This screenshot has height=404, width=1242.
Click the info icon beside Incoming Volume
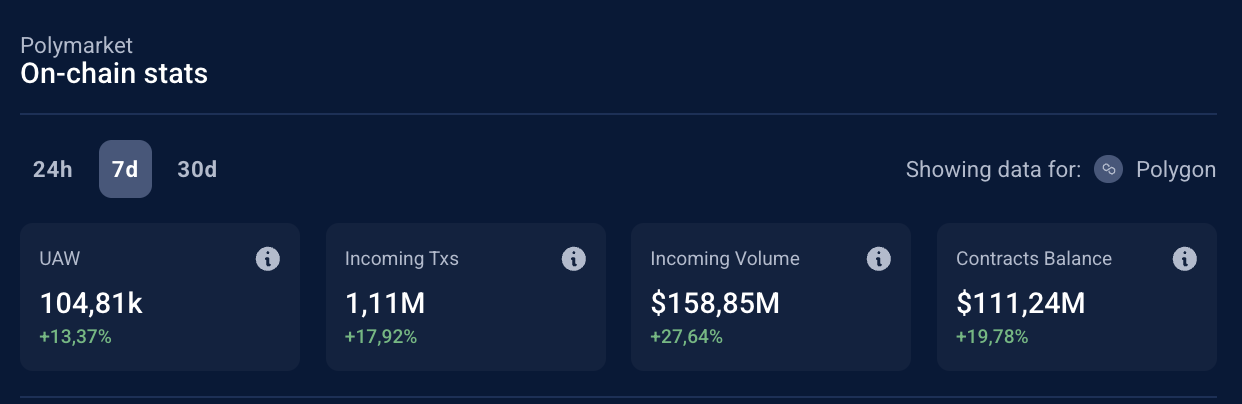[878, 259]
